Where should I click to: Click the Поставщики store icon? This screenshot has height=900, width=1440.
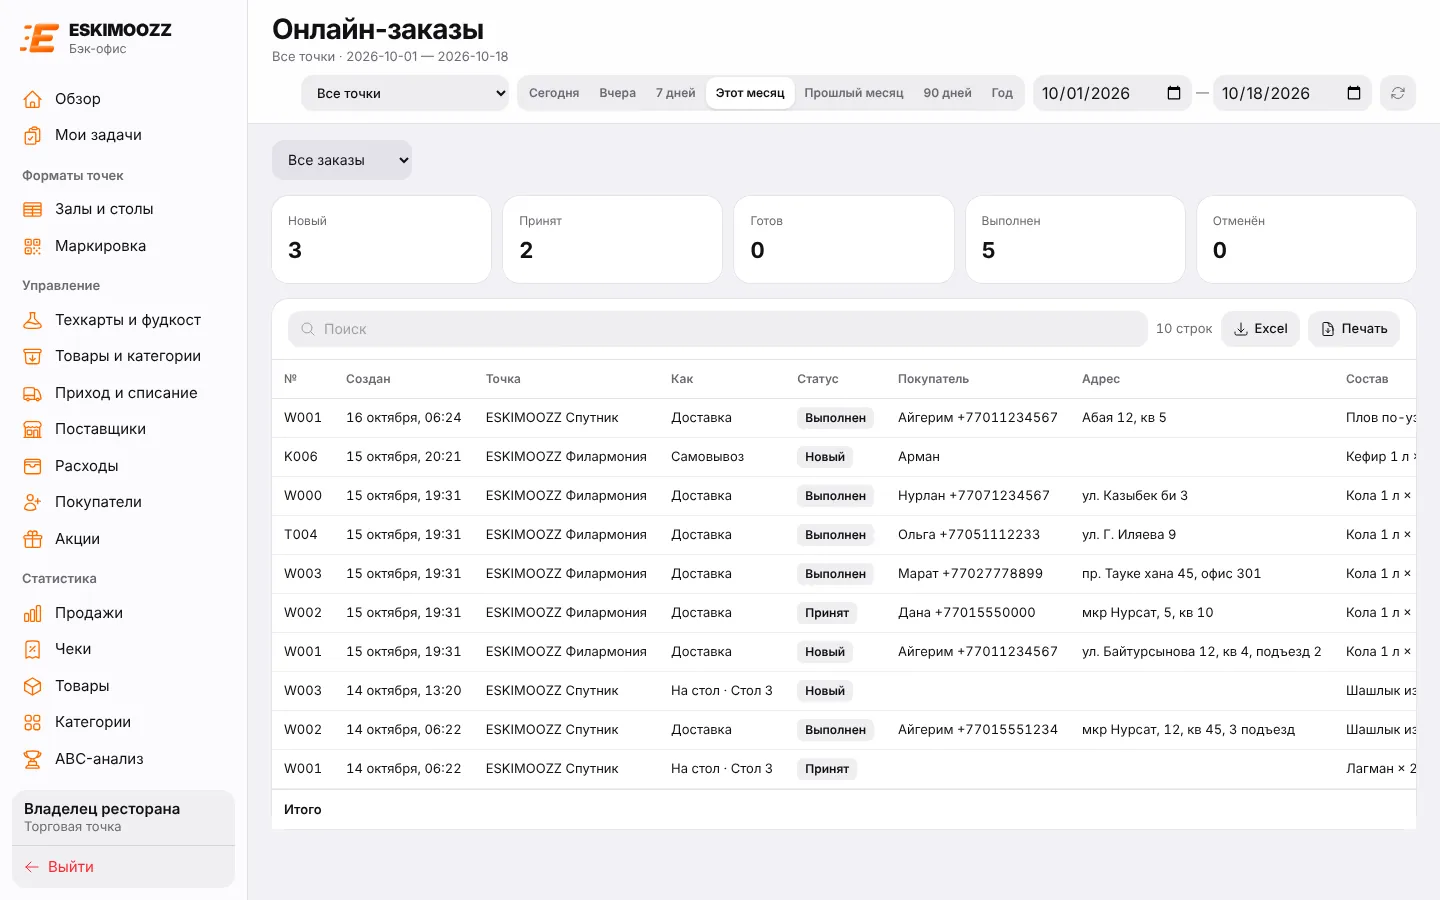[x=33, y=429]
